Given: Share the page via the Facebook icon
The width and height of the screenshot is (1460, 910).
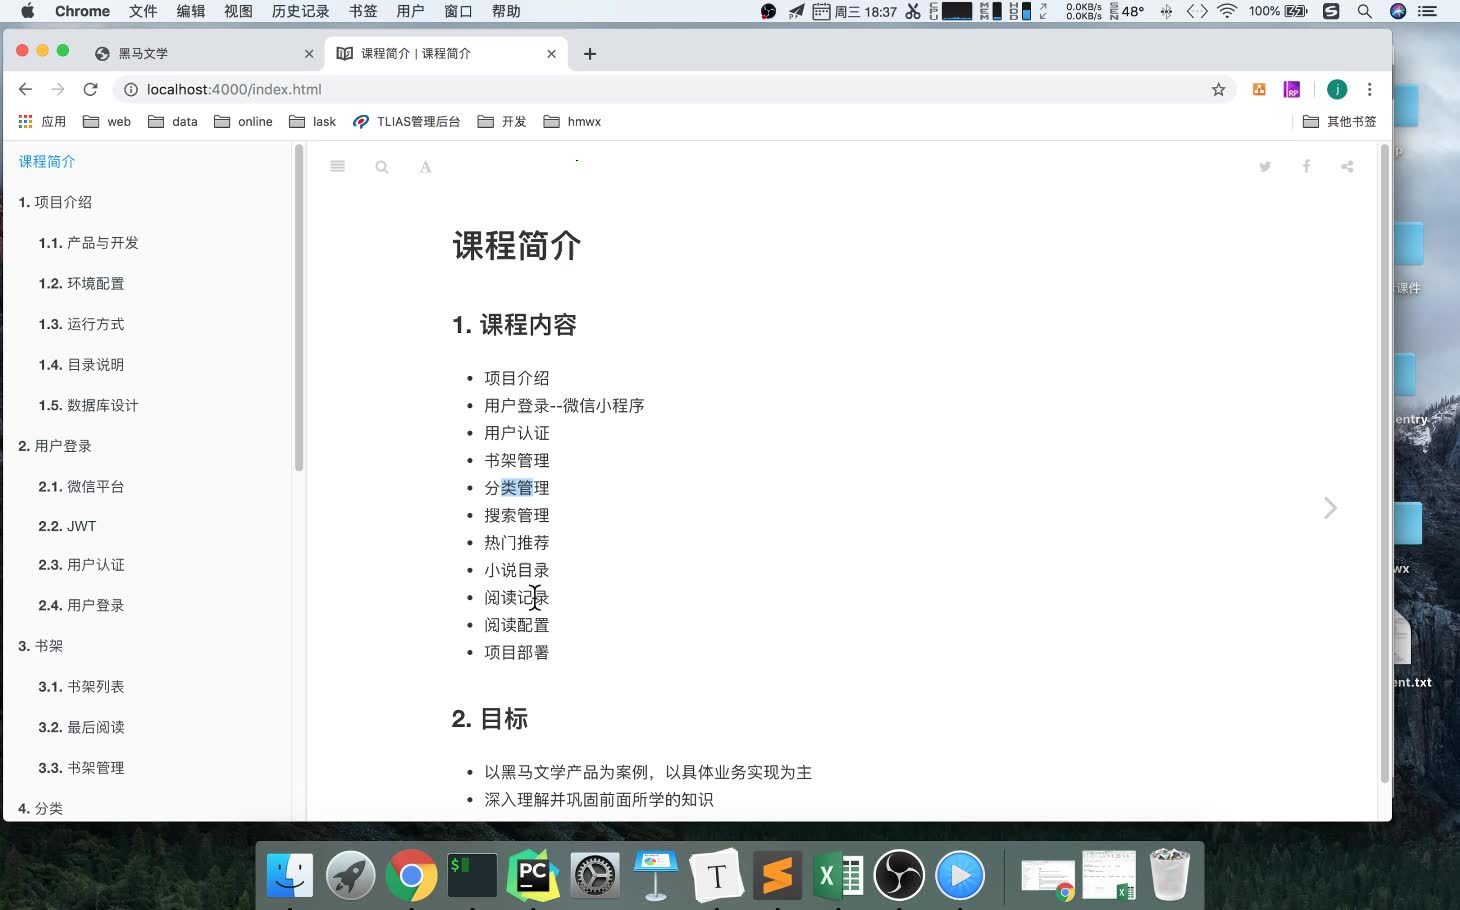Looking at the screenshot, I should tap(1306, 167).
